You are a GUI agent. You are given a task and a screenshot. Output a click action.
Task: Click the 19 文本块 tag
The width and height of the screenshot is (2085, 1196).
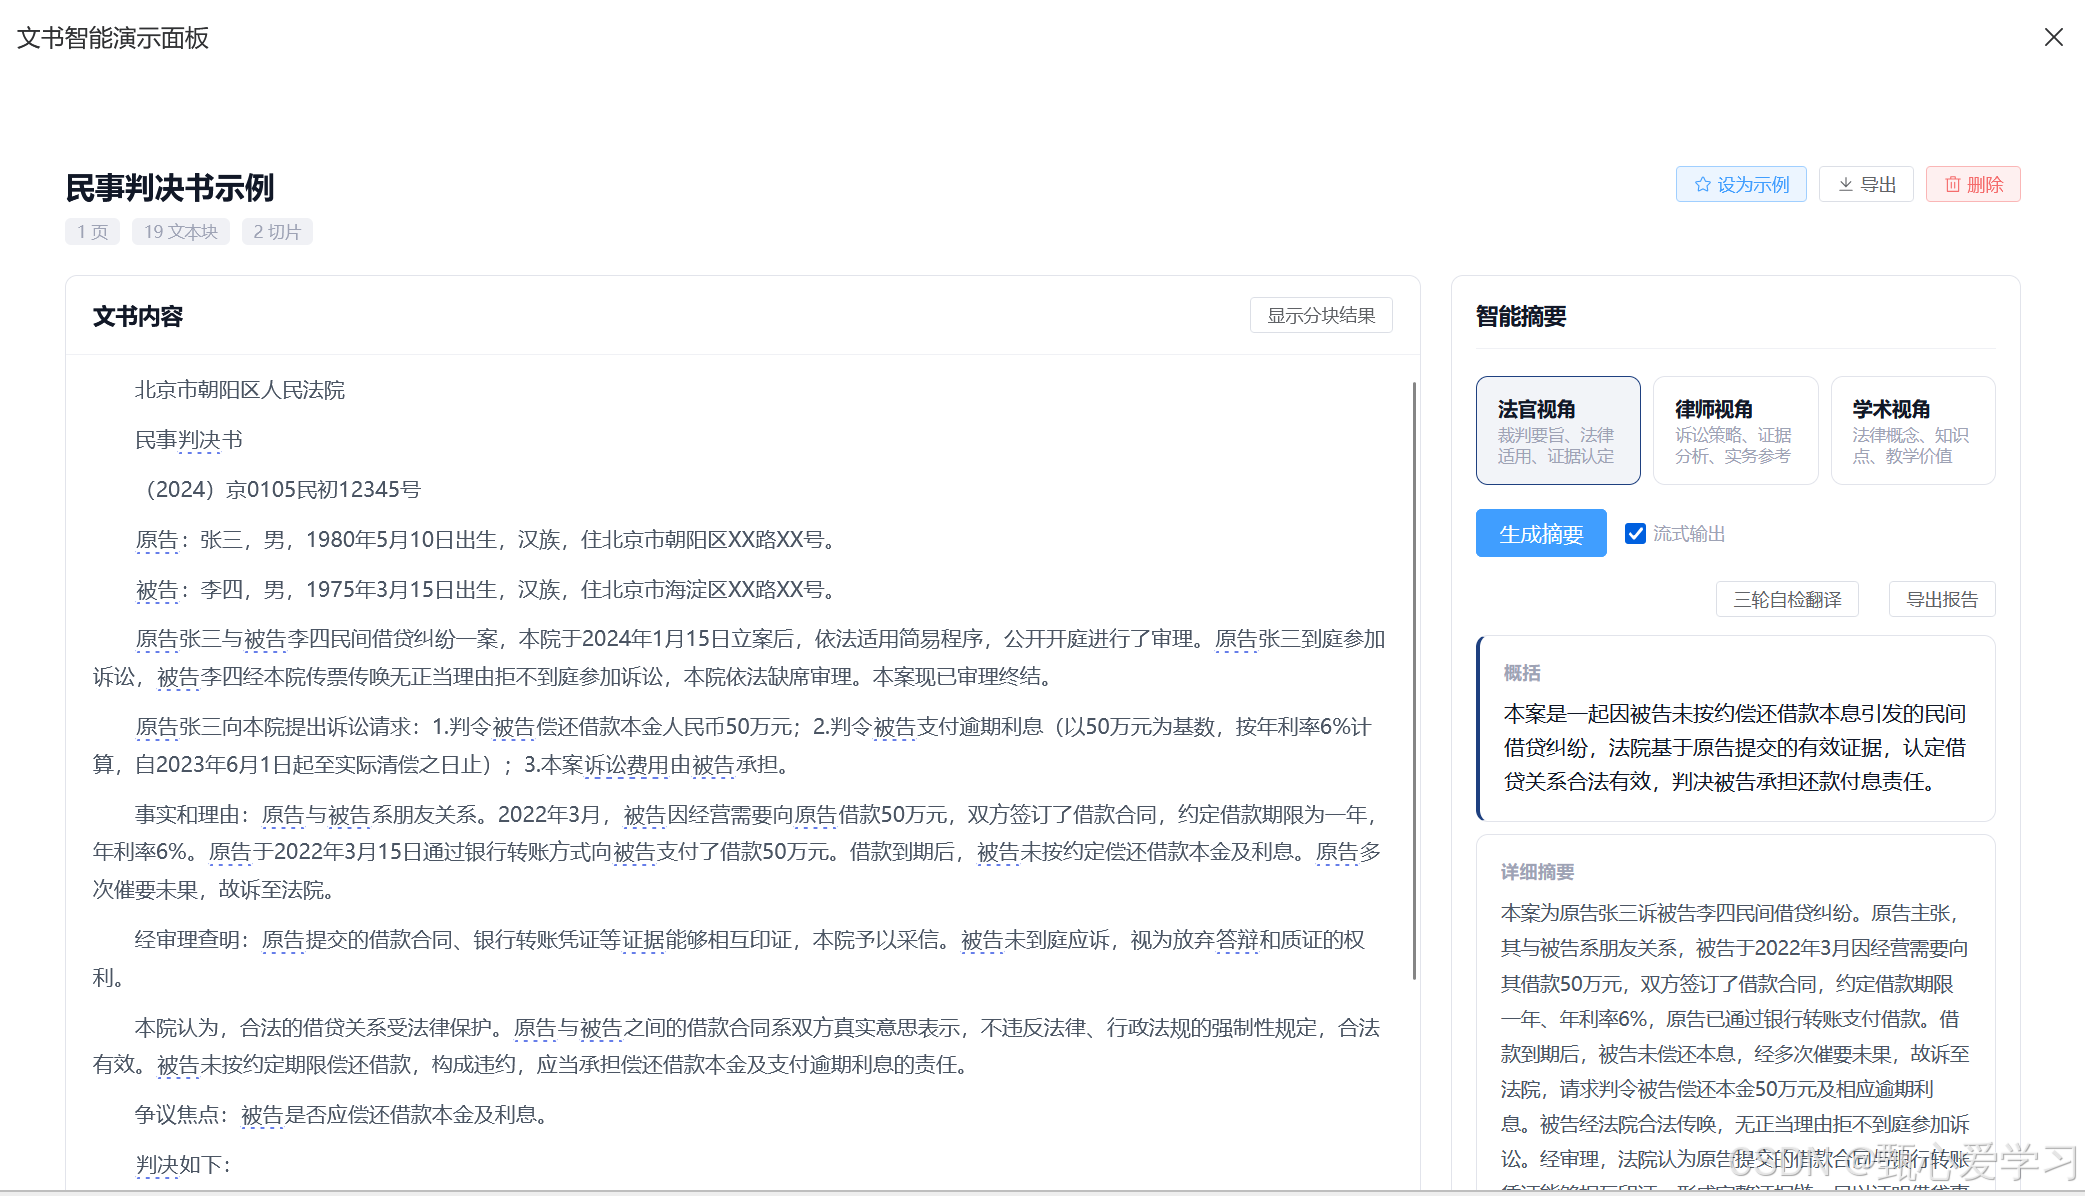(x=180, y=232)
